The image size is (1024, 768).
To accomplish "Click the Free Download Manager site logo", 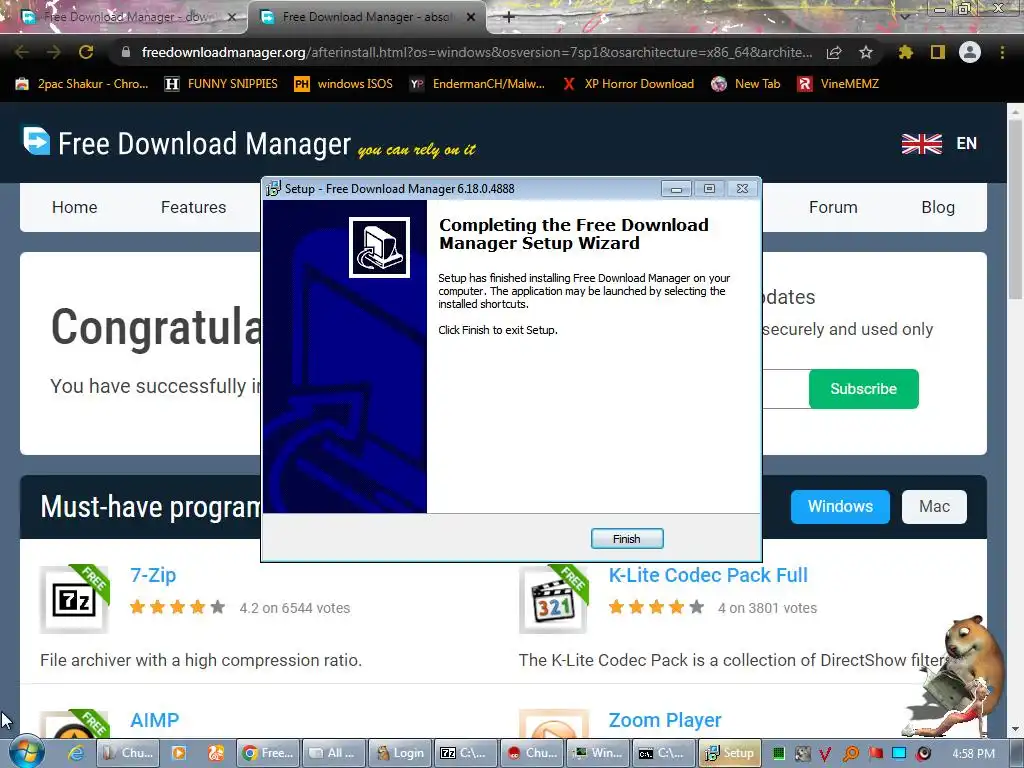I will pos(186,142).
